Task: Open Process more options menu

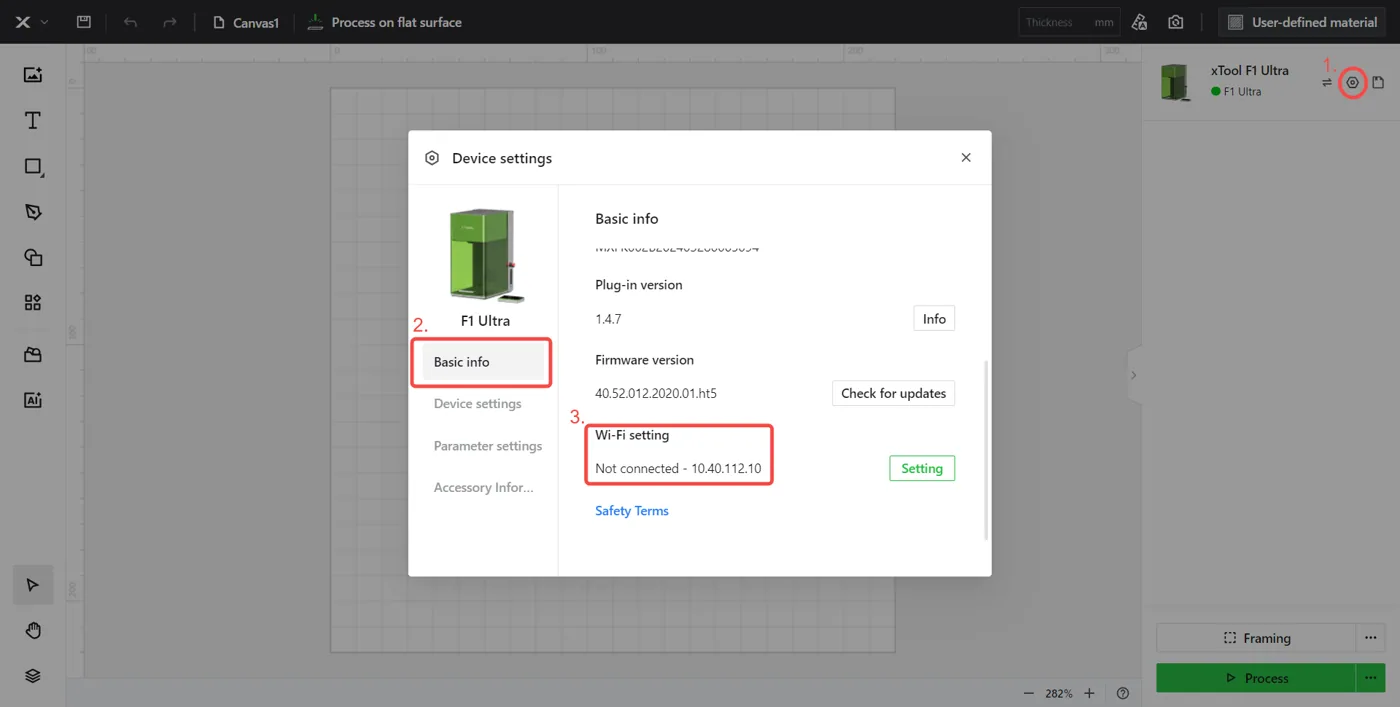Action: tap(1371, 678)
